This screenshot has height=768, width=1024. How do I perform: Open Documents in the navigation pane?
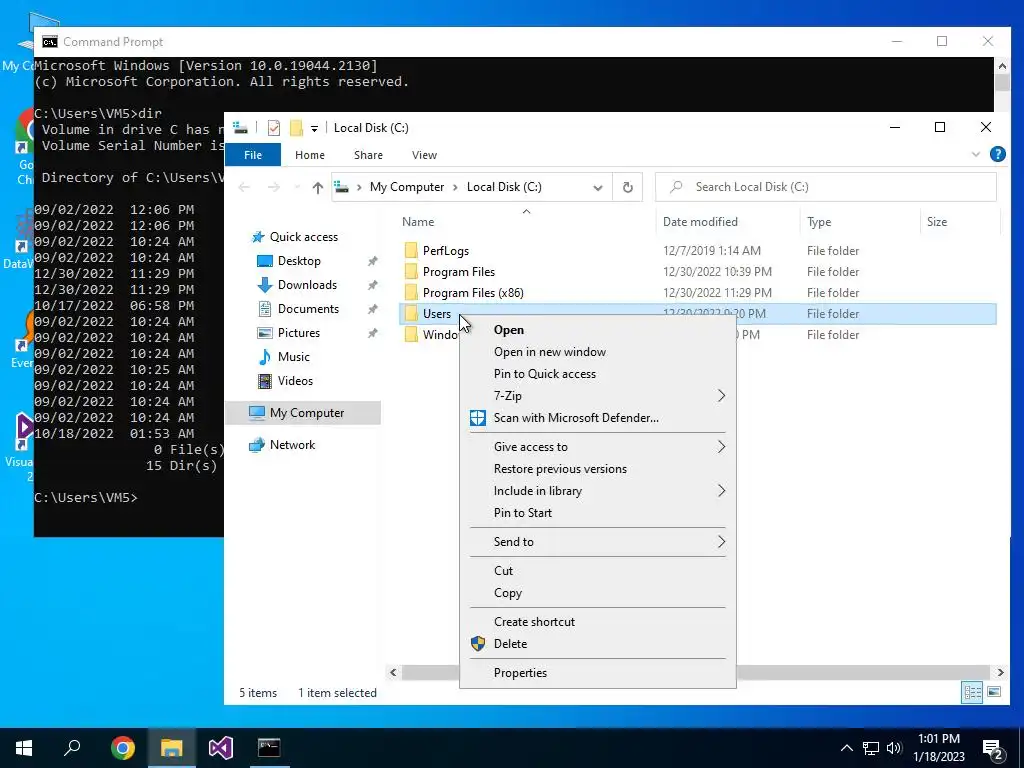[x=308, y=309]
